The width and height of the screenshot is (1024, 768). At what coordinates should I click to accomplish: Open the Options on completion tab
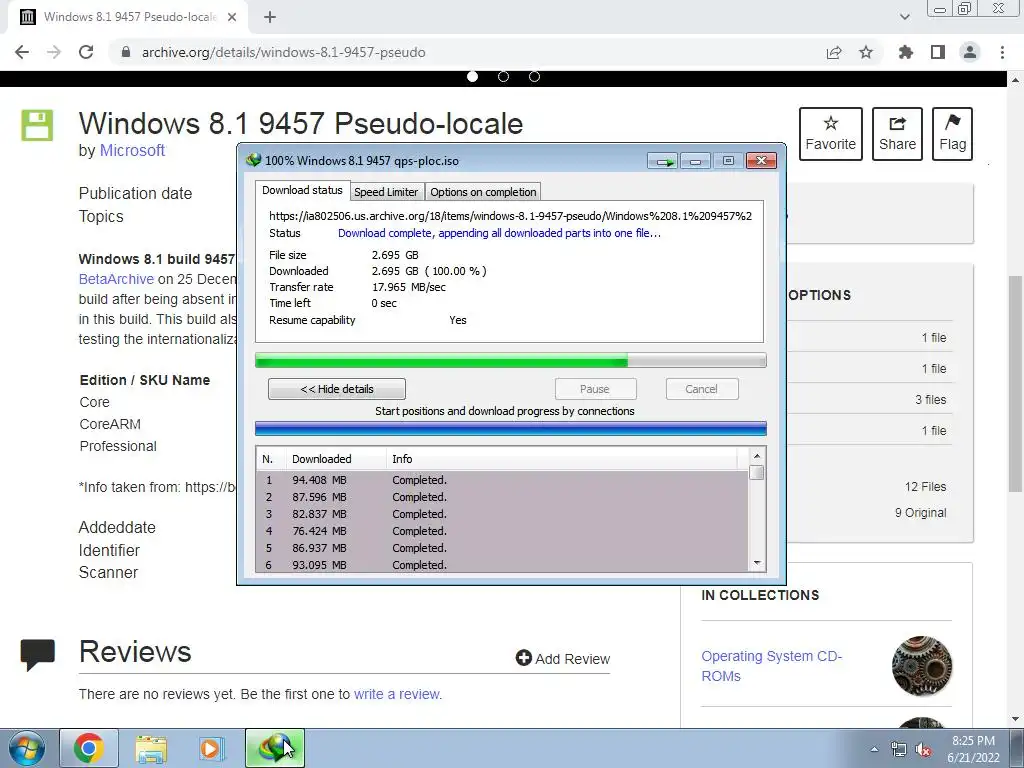(x=483, y=192)
